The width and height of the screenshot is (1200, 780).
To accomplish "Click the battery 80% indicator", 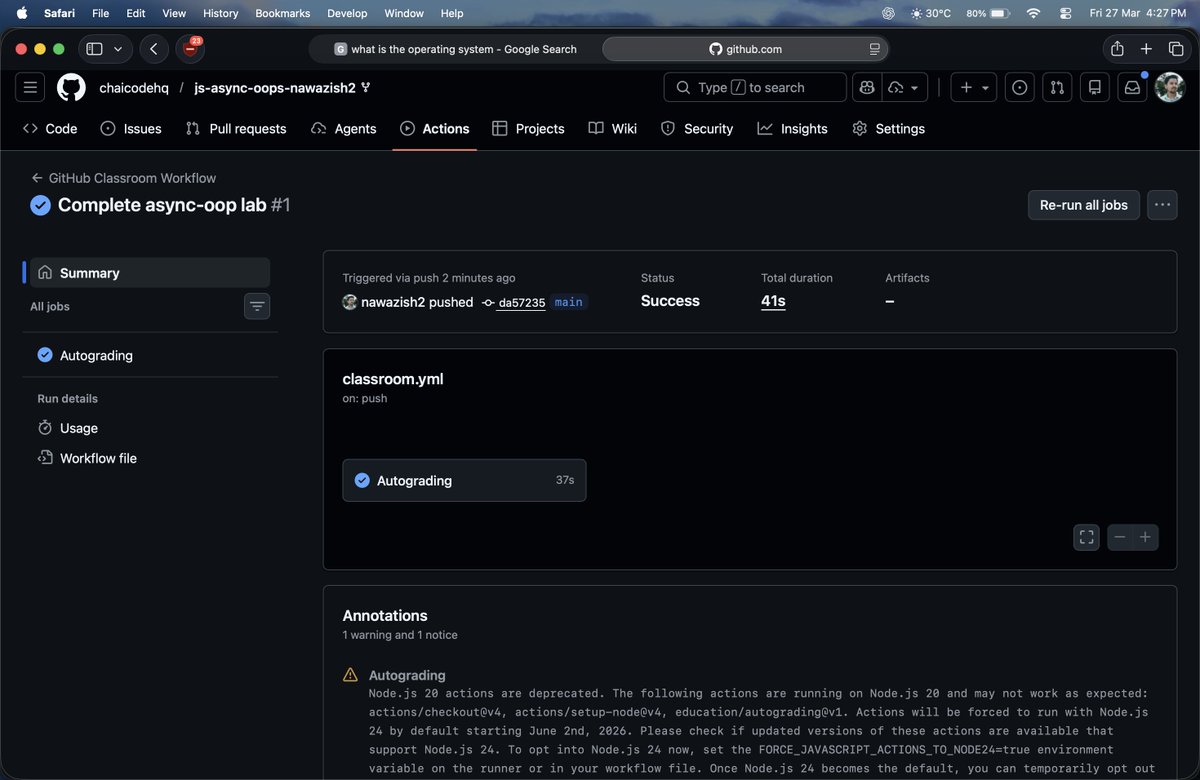I will click(989, 13).
